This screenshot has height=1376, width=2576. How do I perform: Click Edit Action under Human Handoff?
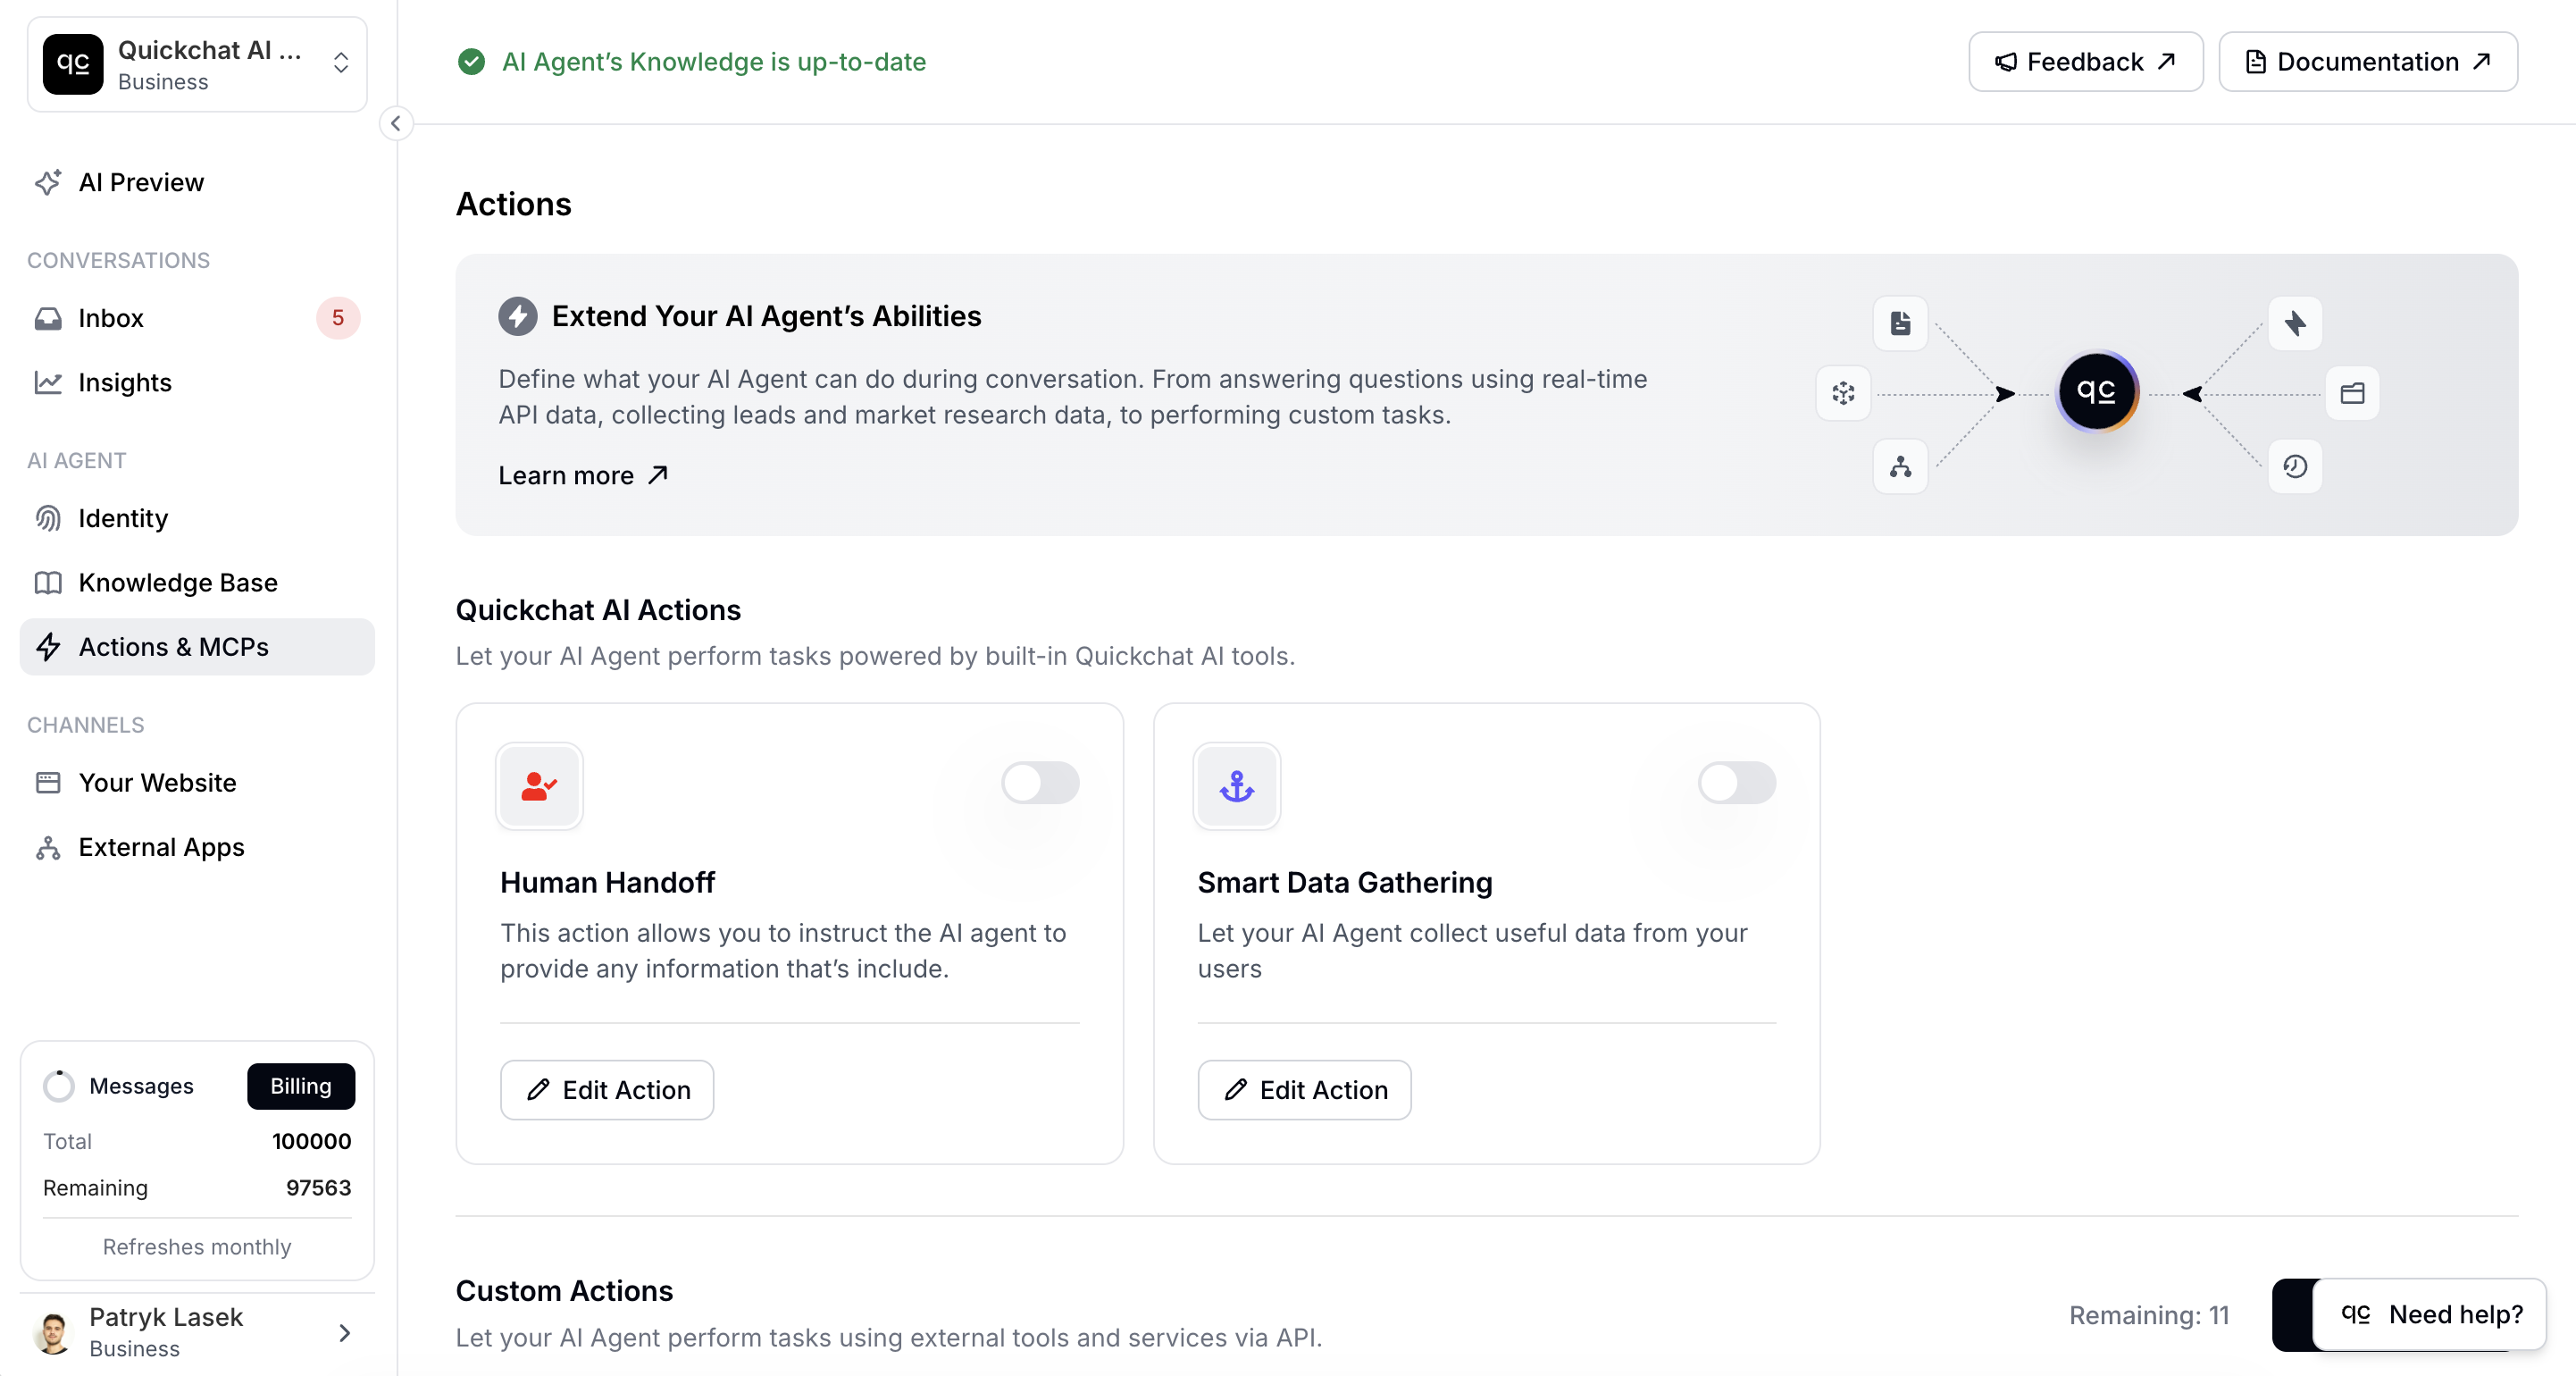tap(606, 1090)
